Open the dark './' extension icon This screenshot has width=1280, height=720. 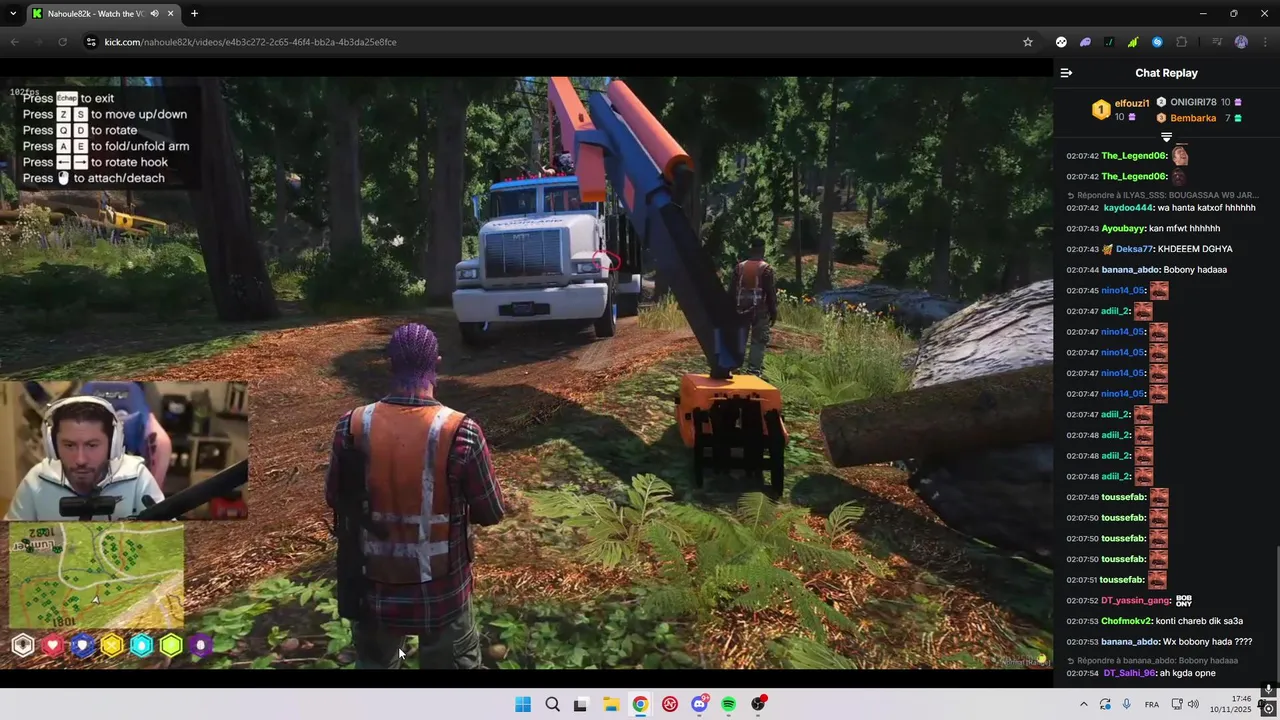1109,42
